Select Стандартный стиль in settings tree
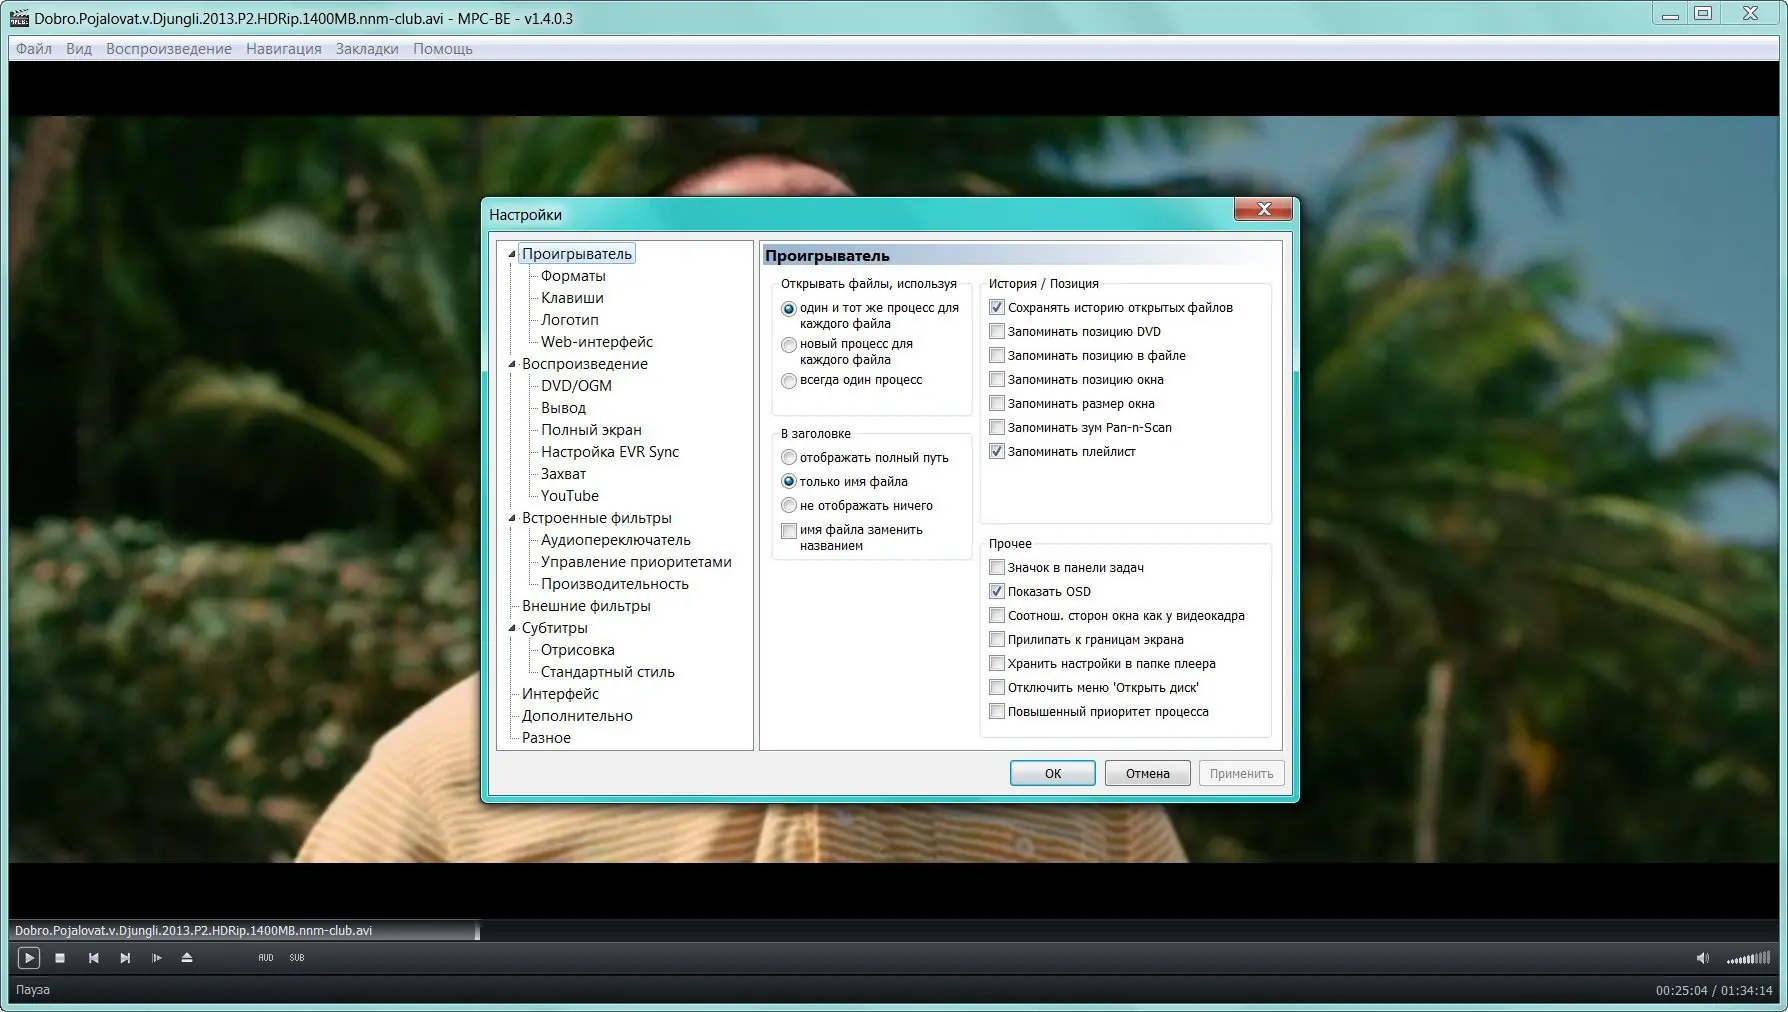 (608, 672)
